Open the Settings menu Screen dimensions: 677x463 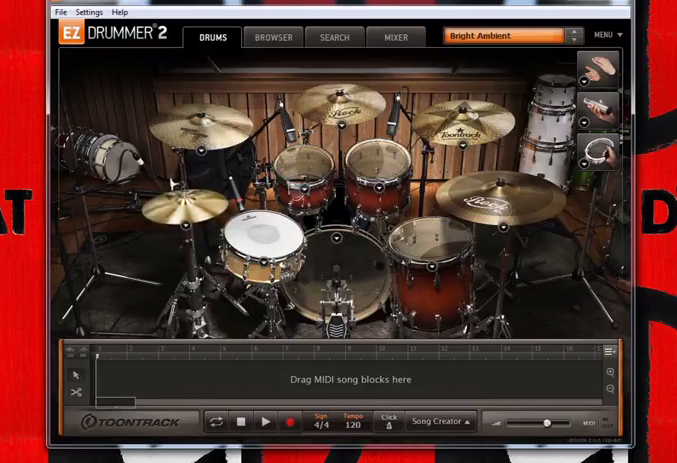(x=89, y=12)
